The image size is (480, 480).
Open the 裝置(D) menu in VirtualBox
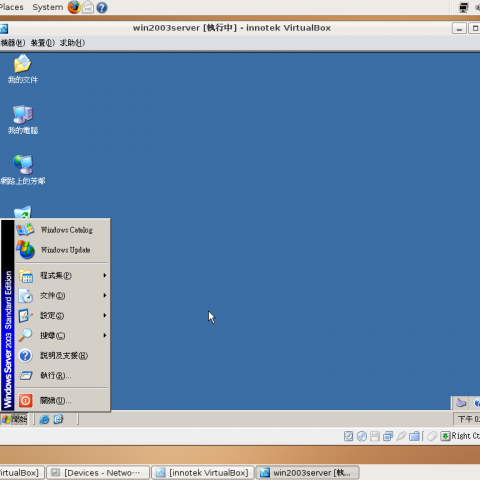(42, 43)
